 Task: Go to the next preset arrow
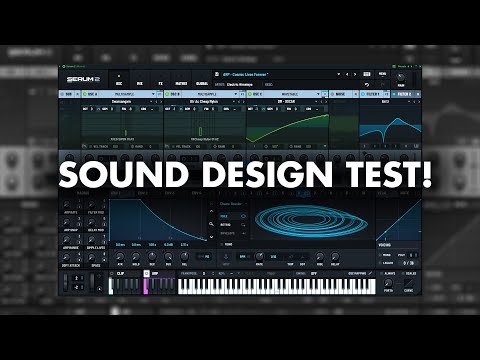355,74
